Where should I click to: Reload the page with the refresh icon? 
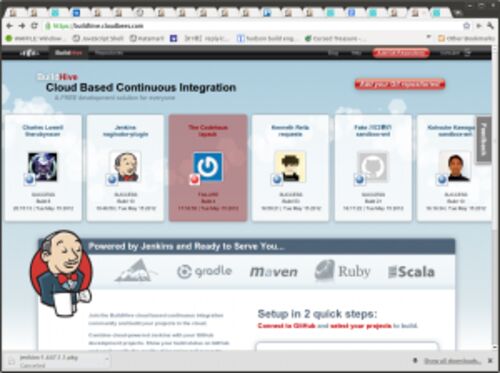(x=34, y=26)
